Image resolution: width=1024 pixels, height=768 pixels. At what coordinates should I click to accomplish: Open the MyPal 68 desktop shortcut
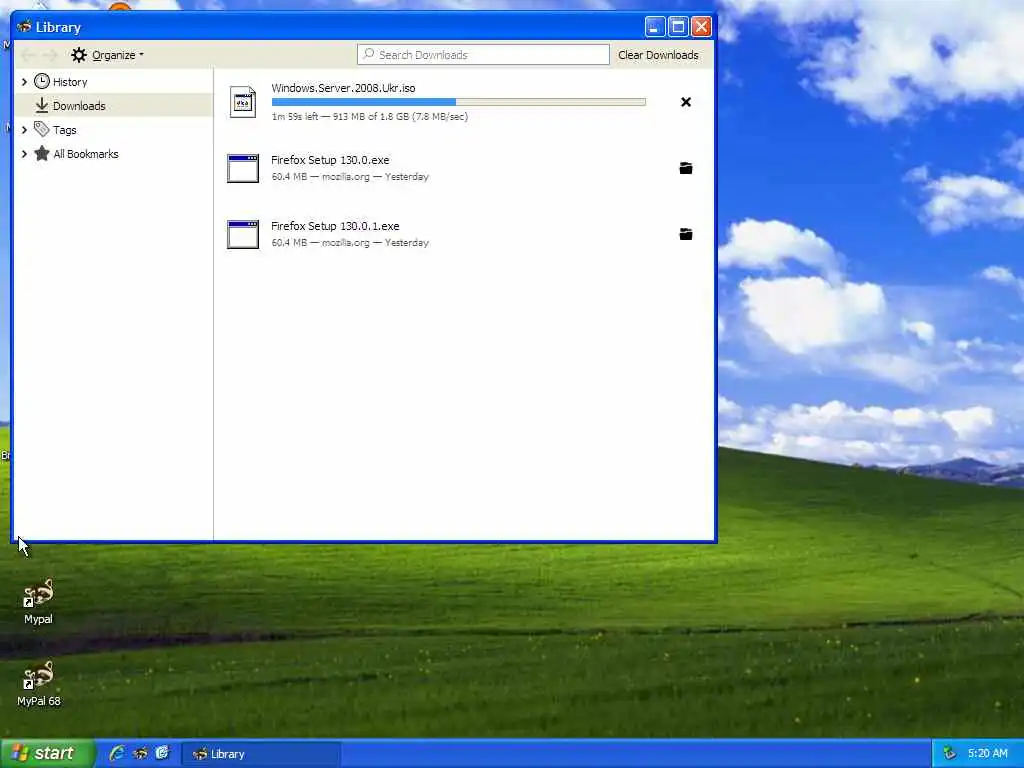[x=39, y=684]
